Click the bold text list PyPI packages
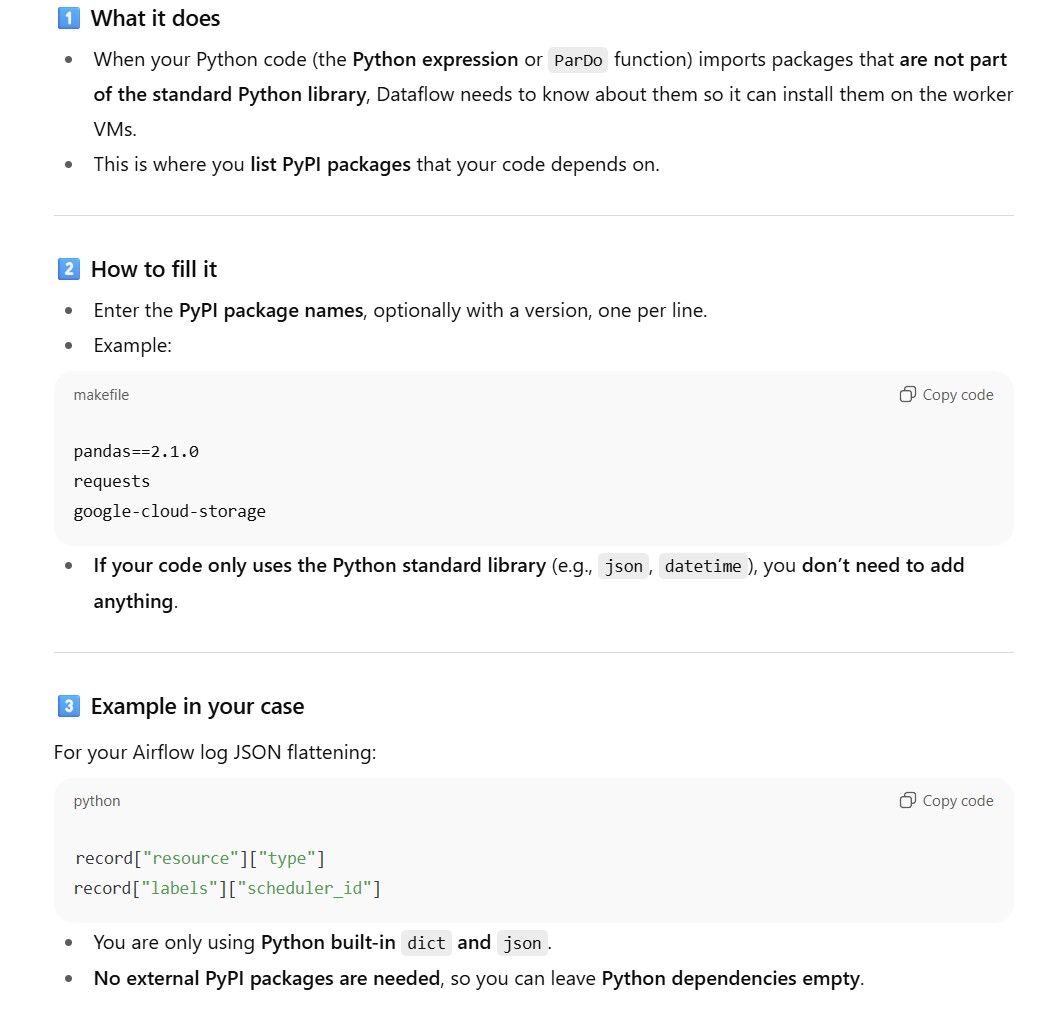This screenshot has width=1044, height=1013. 330,164
